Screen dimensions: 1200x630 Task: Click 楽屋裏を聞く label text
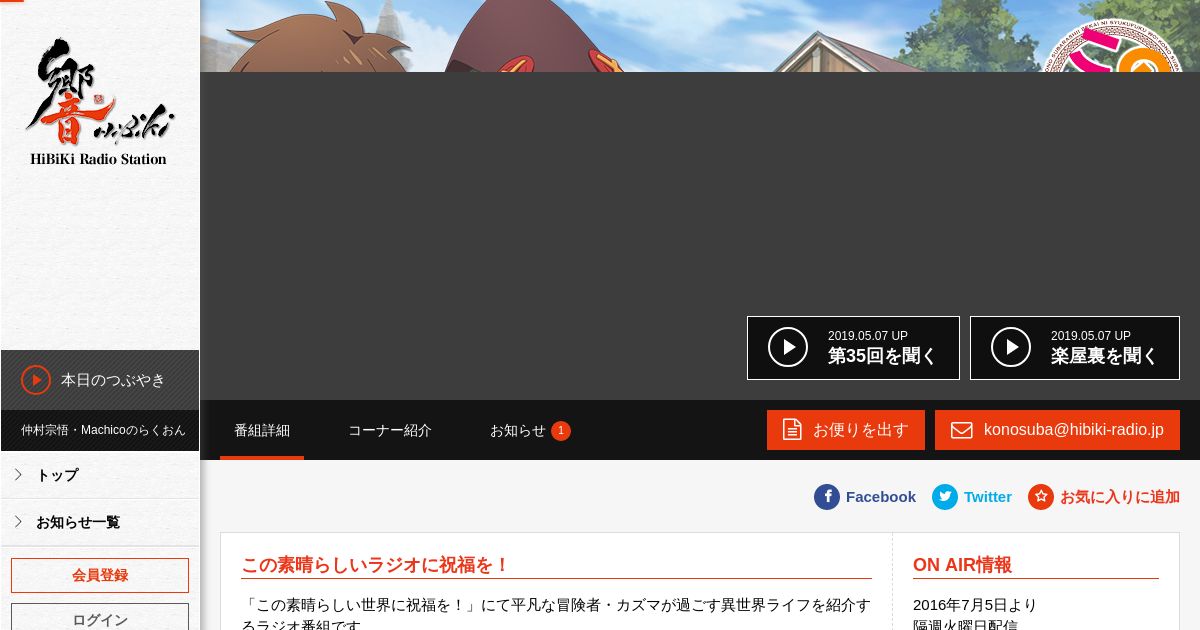(1104, 356)
